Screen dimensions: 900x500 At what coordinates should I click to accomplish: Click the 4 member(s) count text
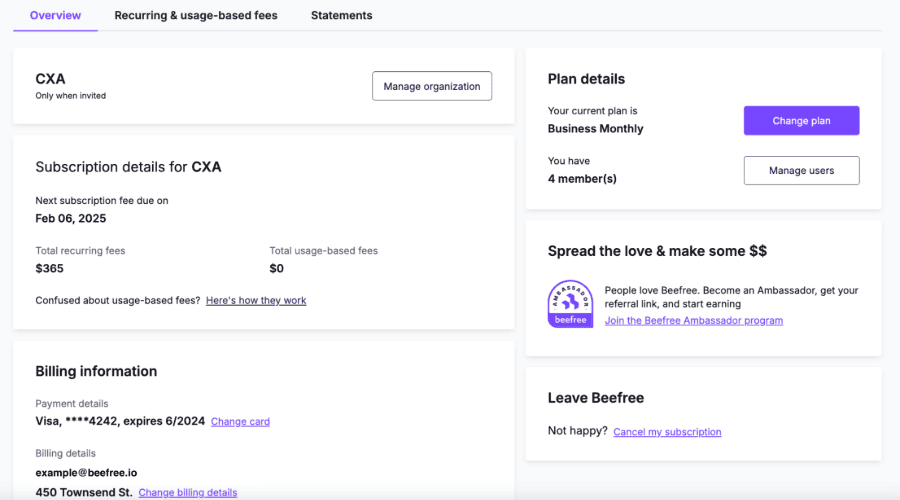582,179
